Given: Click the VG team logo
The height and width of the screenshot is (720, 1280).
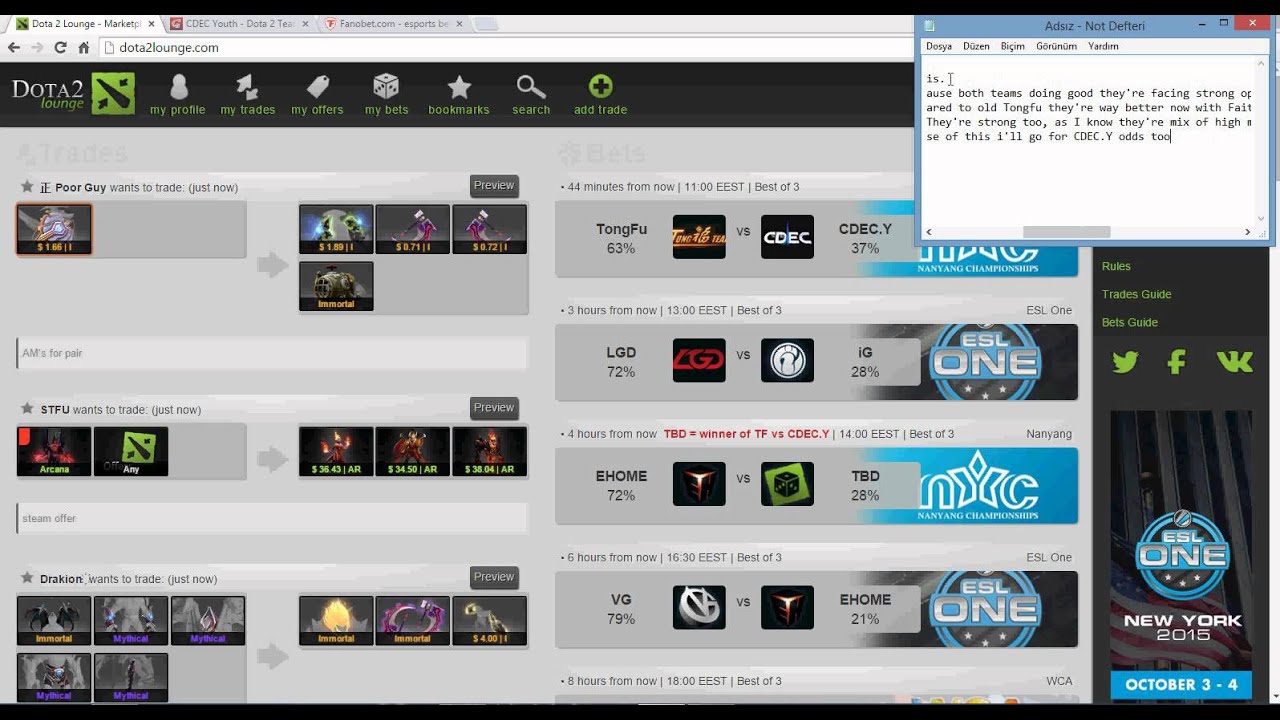Looking at the screenshot, I should tap(699, 608).
